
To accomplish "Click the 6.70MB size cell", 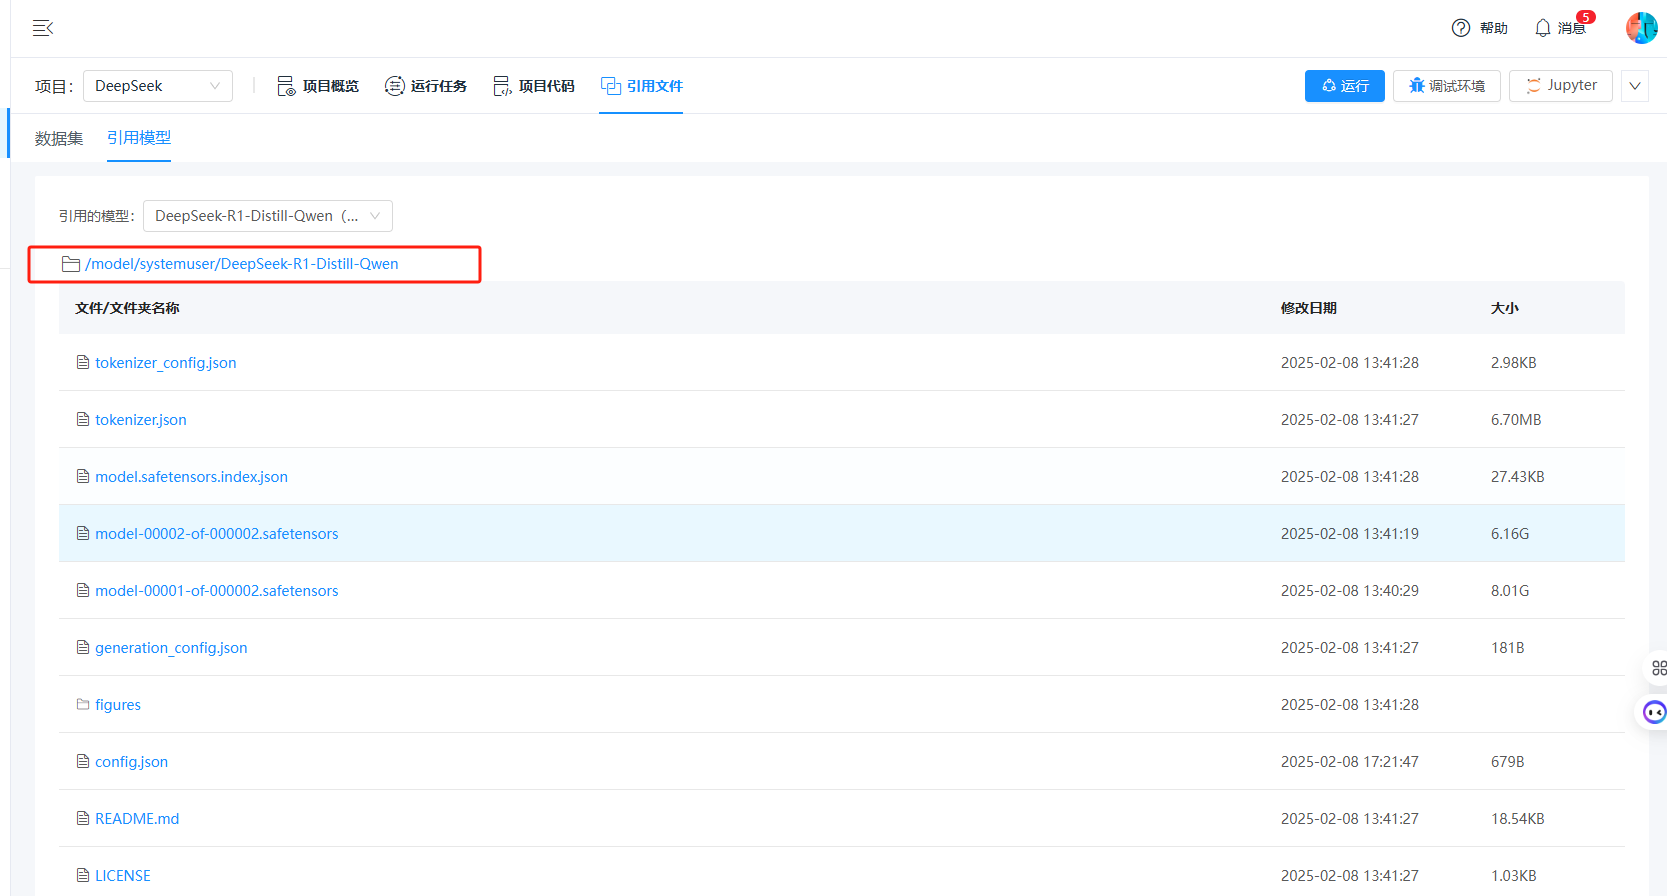I will (1516, 420).
